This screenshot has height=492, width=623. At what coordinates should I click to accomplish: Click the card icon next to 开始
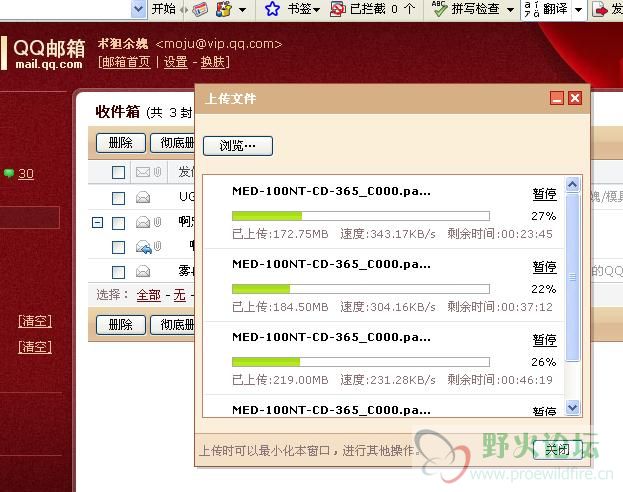[200, 9]
